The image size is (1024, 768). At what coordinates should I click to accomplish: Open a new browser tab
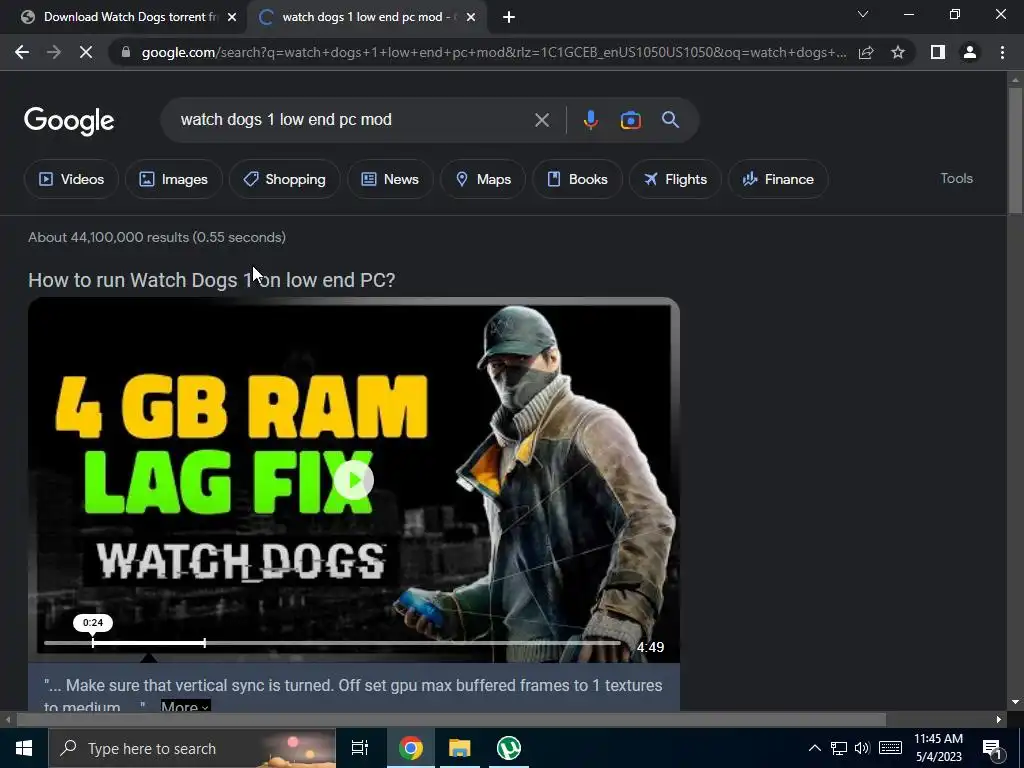pos(509,17)
